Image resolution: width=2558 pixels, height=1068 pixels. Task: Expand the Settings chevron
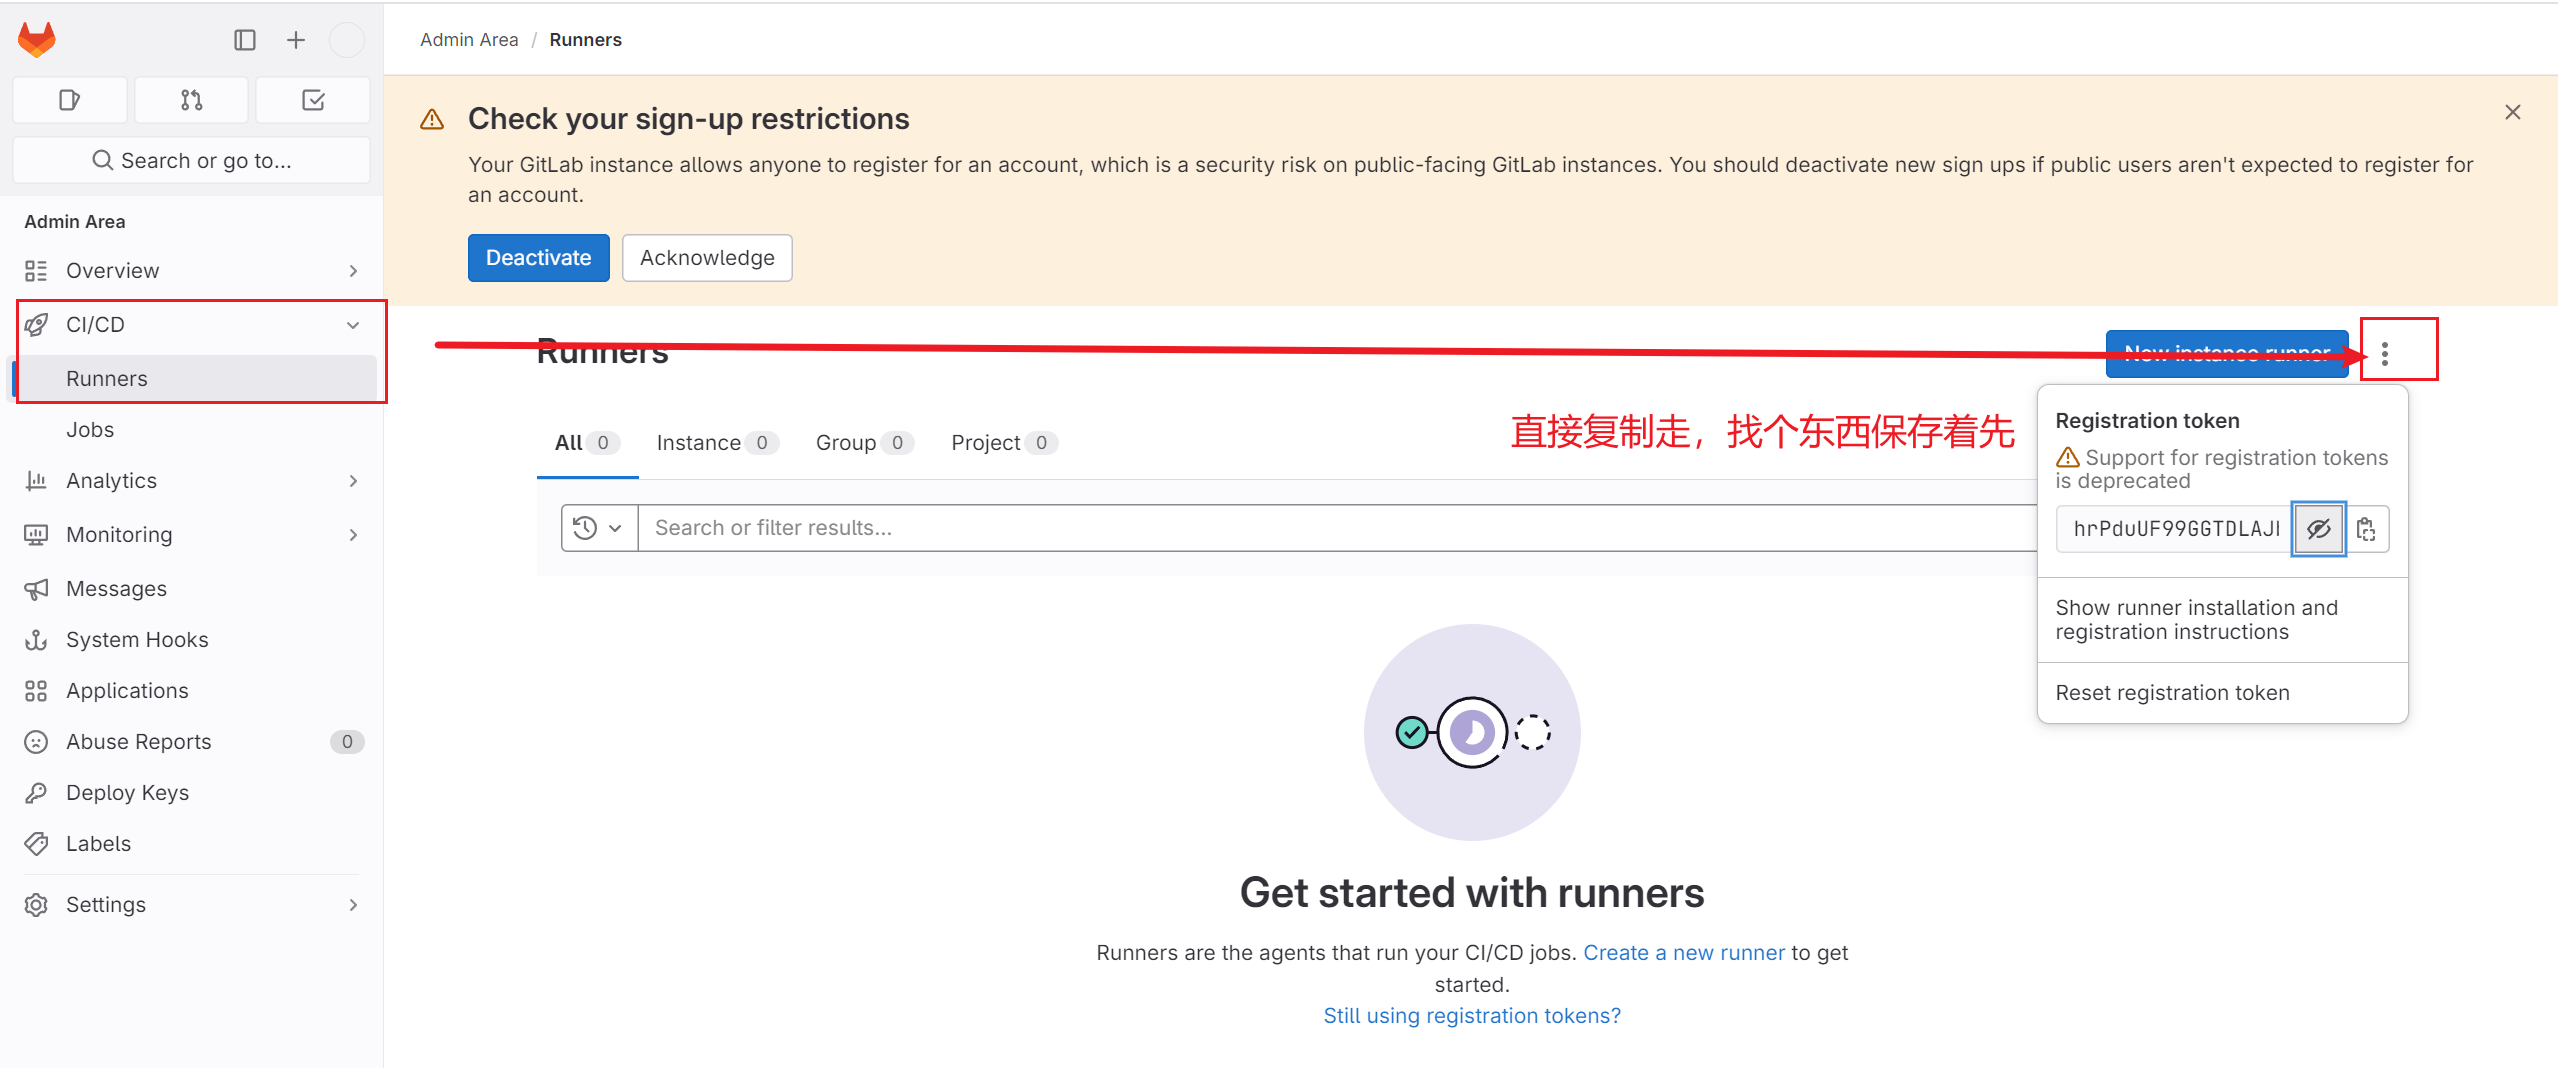tap(353, 905)
